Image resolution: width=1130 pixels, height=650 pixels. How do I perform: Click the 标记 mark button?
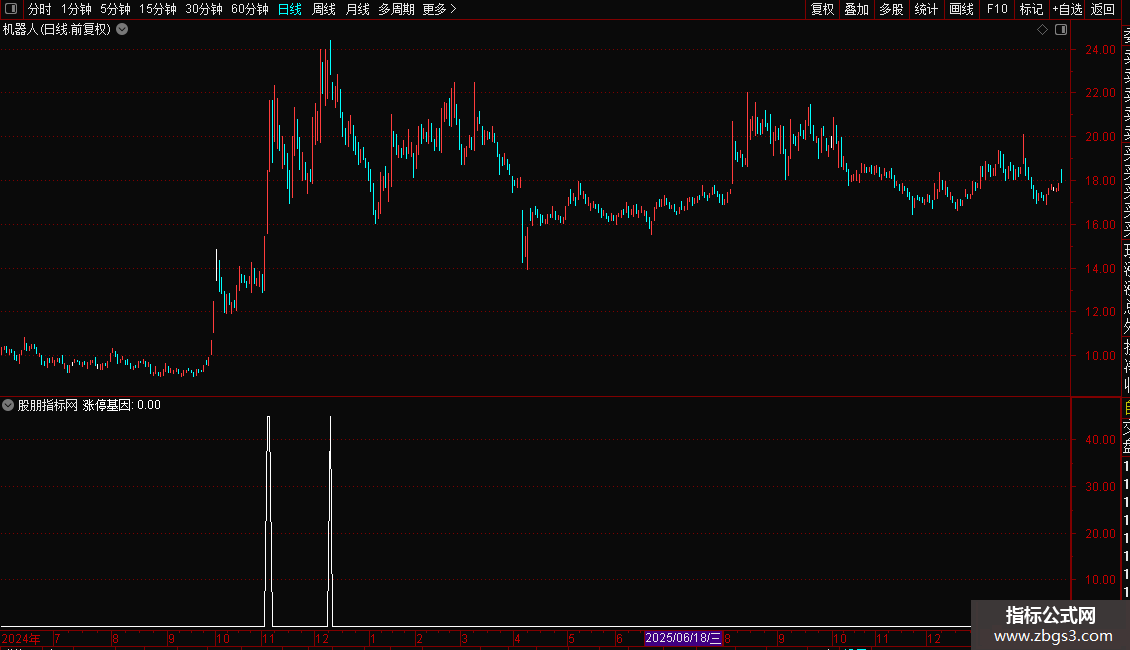click(1031, 9)
